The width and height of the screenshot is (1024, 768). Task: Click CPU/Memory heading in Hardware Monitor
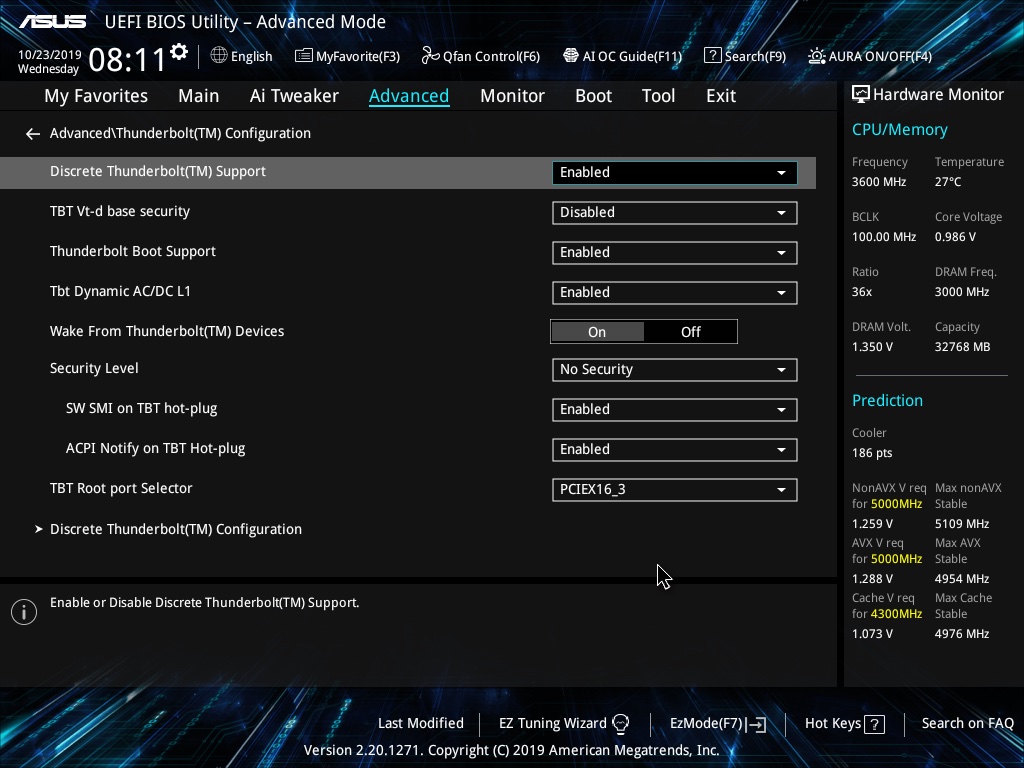899,130
